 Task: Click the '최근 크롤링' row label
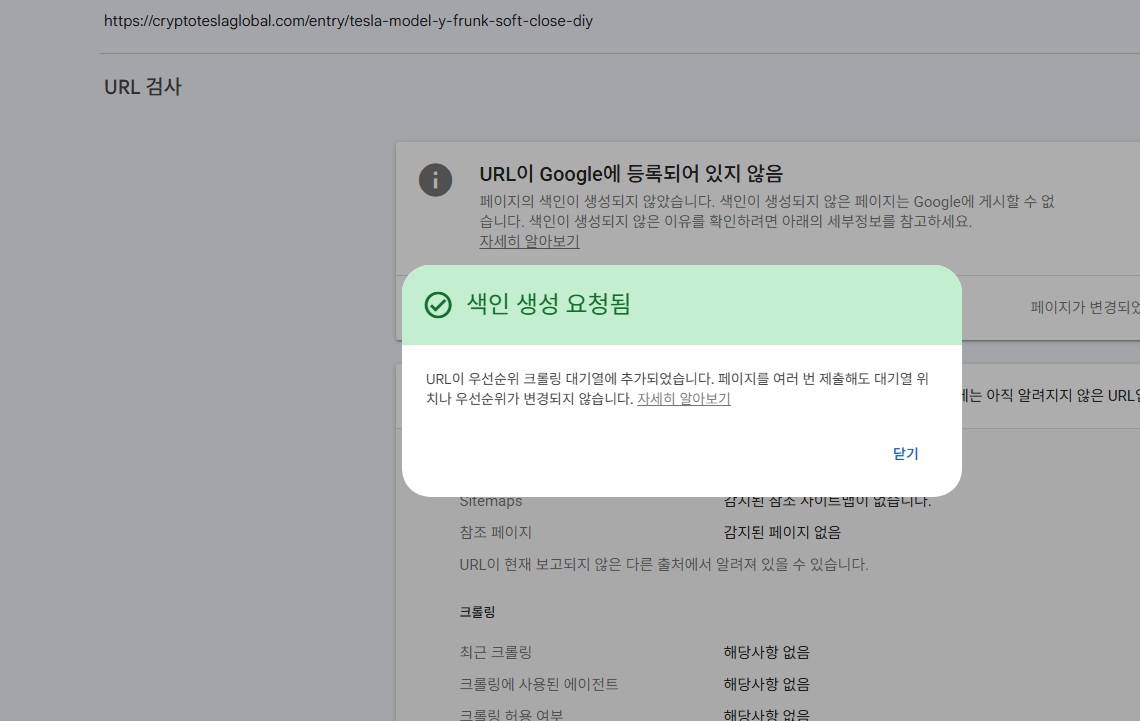pyautogui.click(x=495, y=652)
